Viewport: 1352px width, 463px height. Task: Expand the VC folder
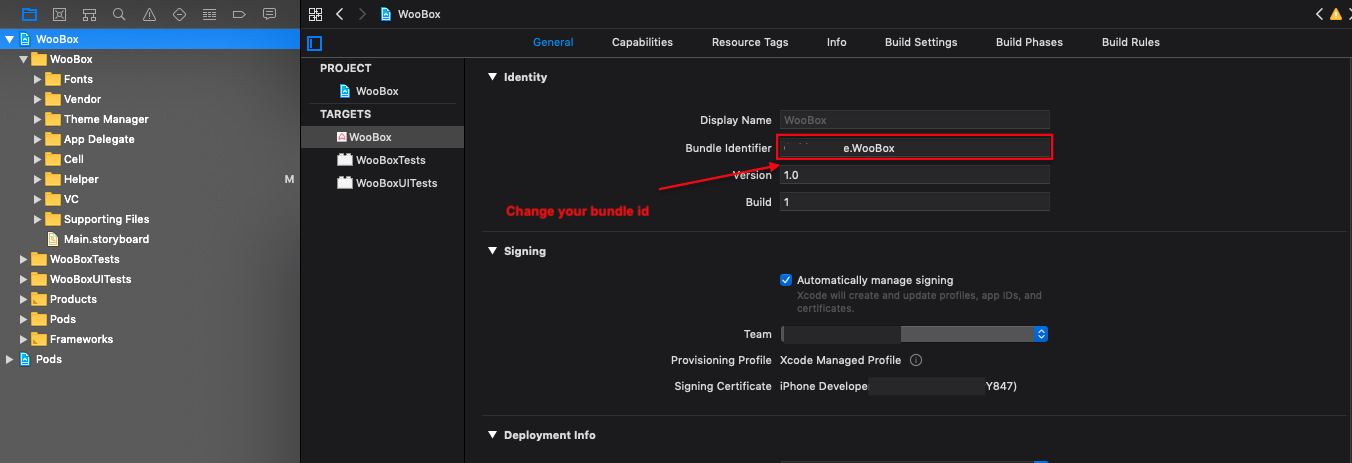point(37,199)
